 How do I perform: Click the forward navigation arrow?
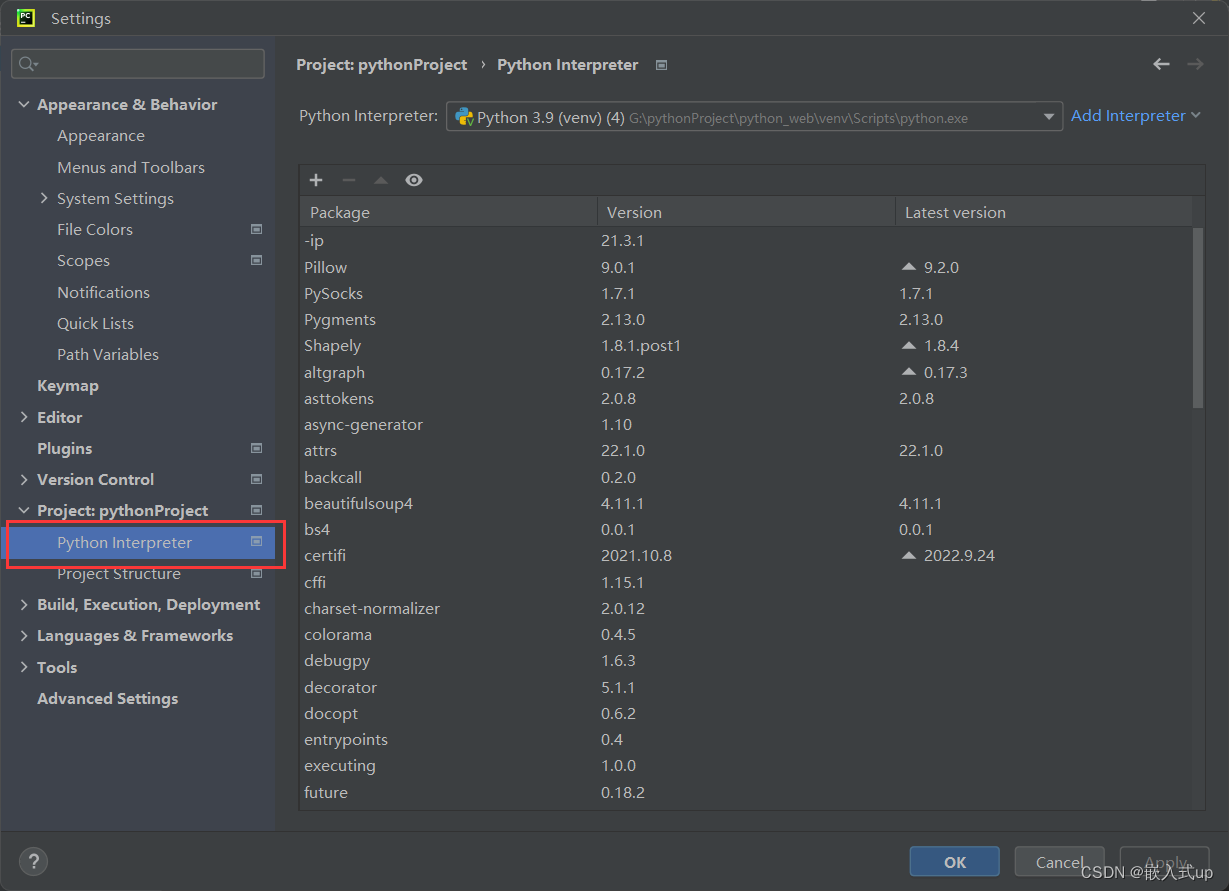(x=1195, y=64)
